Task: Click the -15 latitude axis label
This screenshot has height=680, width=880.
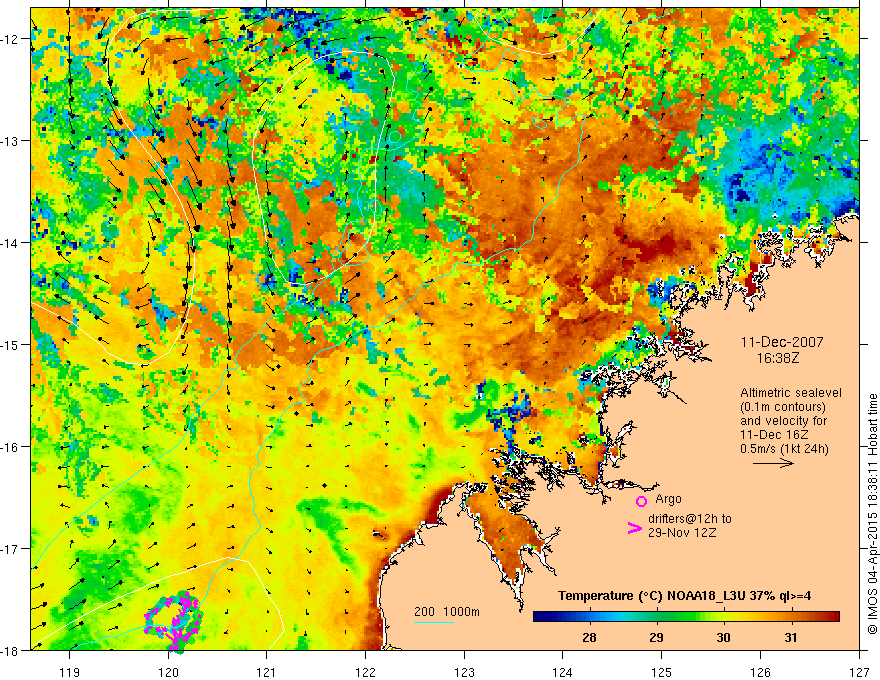Action: point(11,344)
